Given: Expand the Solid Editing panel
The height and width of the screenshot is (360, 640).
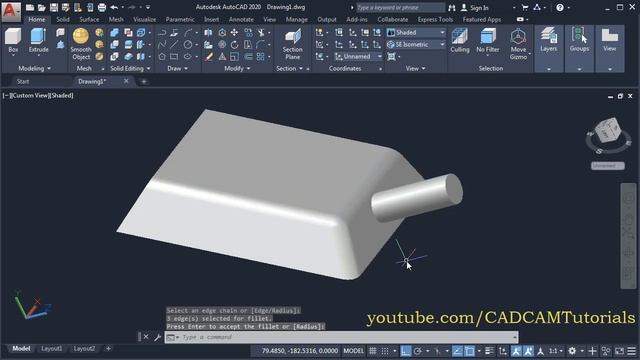Looking at the screenshot, I should tap(130, 68).
